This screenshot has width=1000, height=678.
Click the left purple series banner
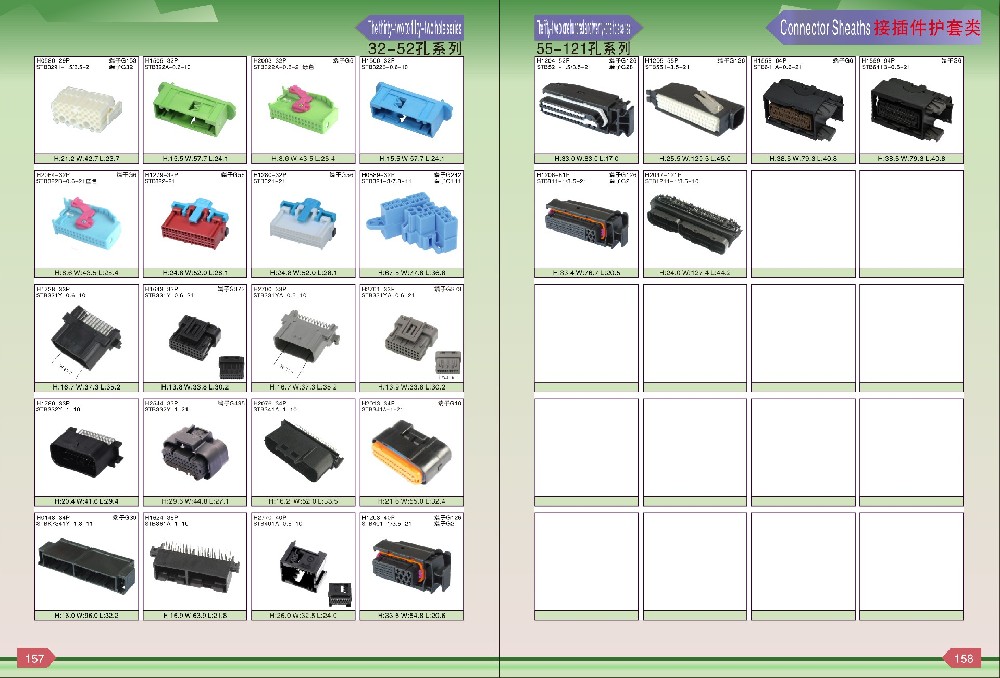pos(409,27)
